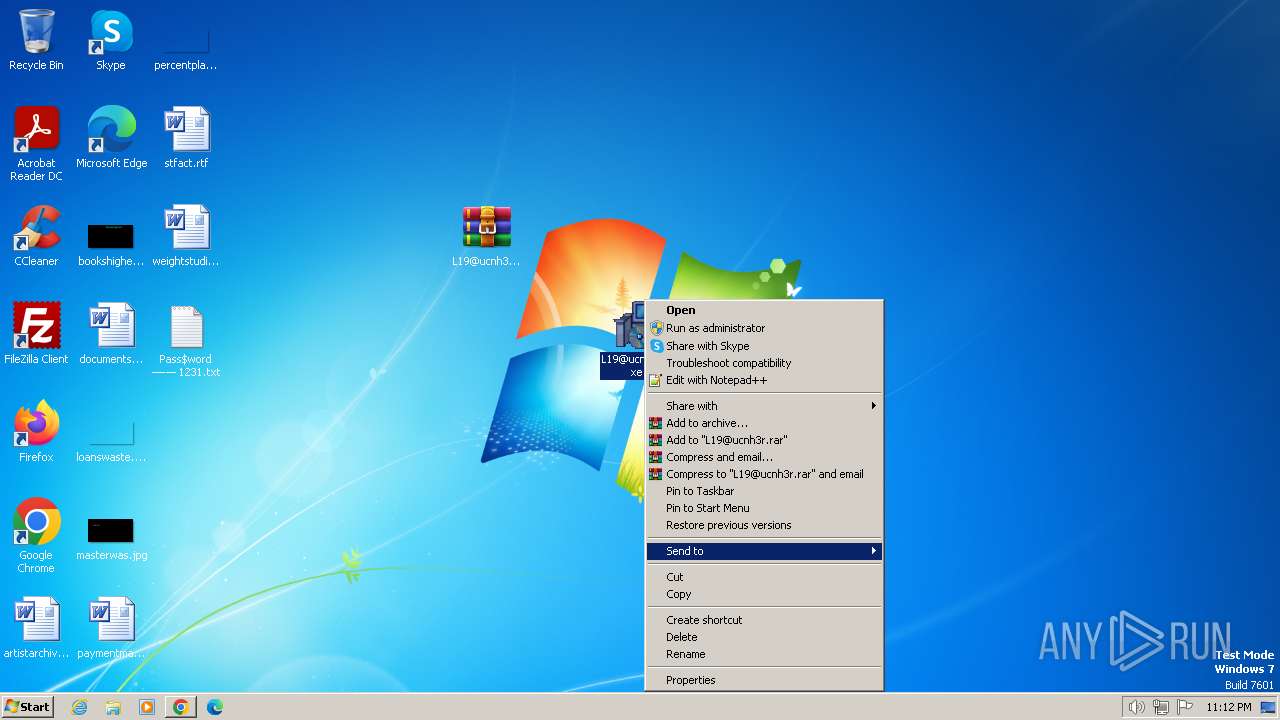Image resolution: width=1280 pixels, height=720 pixels.
Task: Choose Pin to Start Menu
Action: [764, 508]
